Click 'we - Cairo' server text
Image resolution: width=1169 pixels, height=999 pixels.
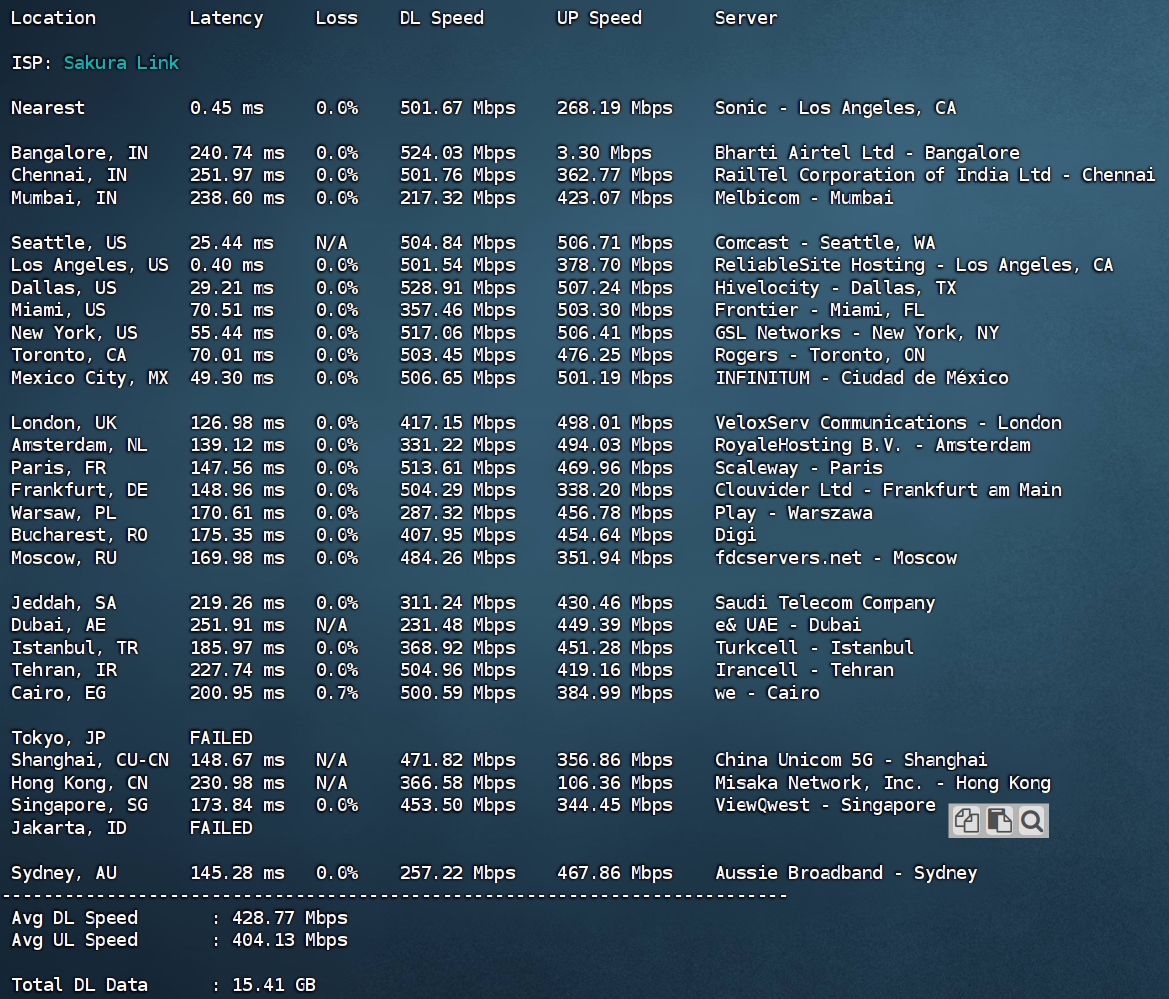click(767, 693)
